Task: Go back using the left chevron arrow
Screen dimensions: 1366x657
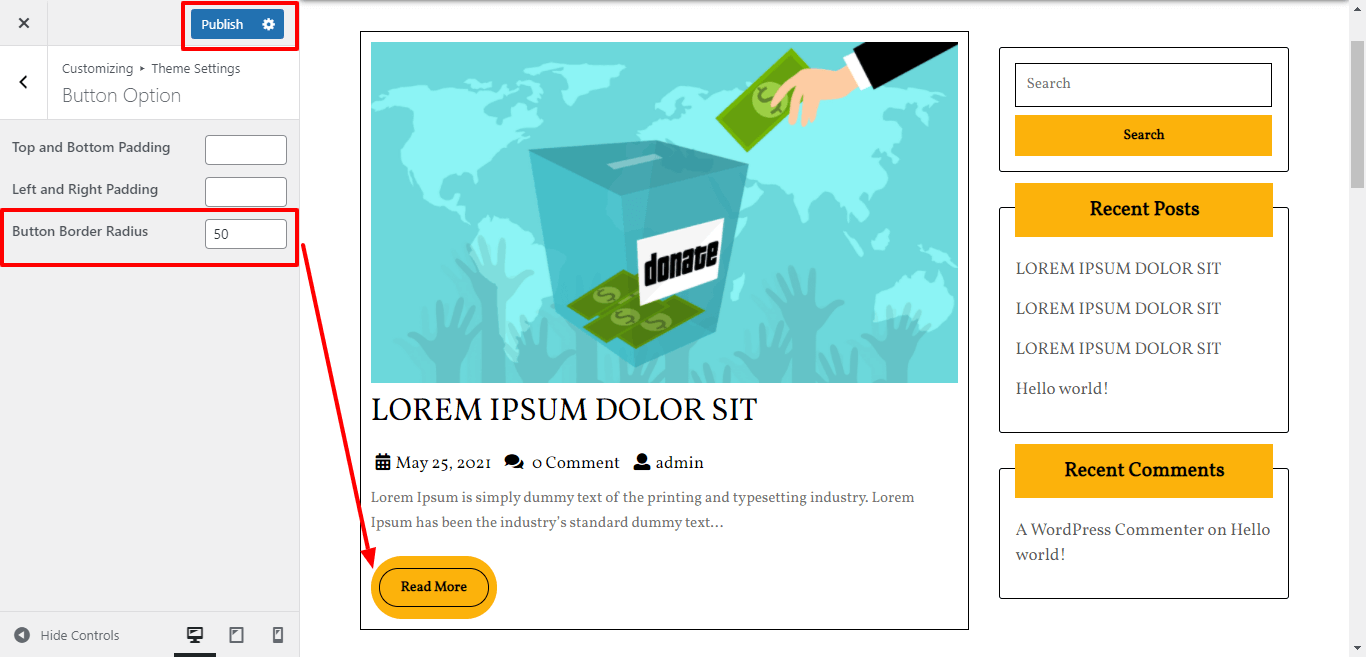Action: [24, 82]
